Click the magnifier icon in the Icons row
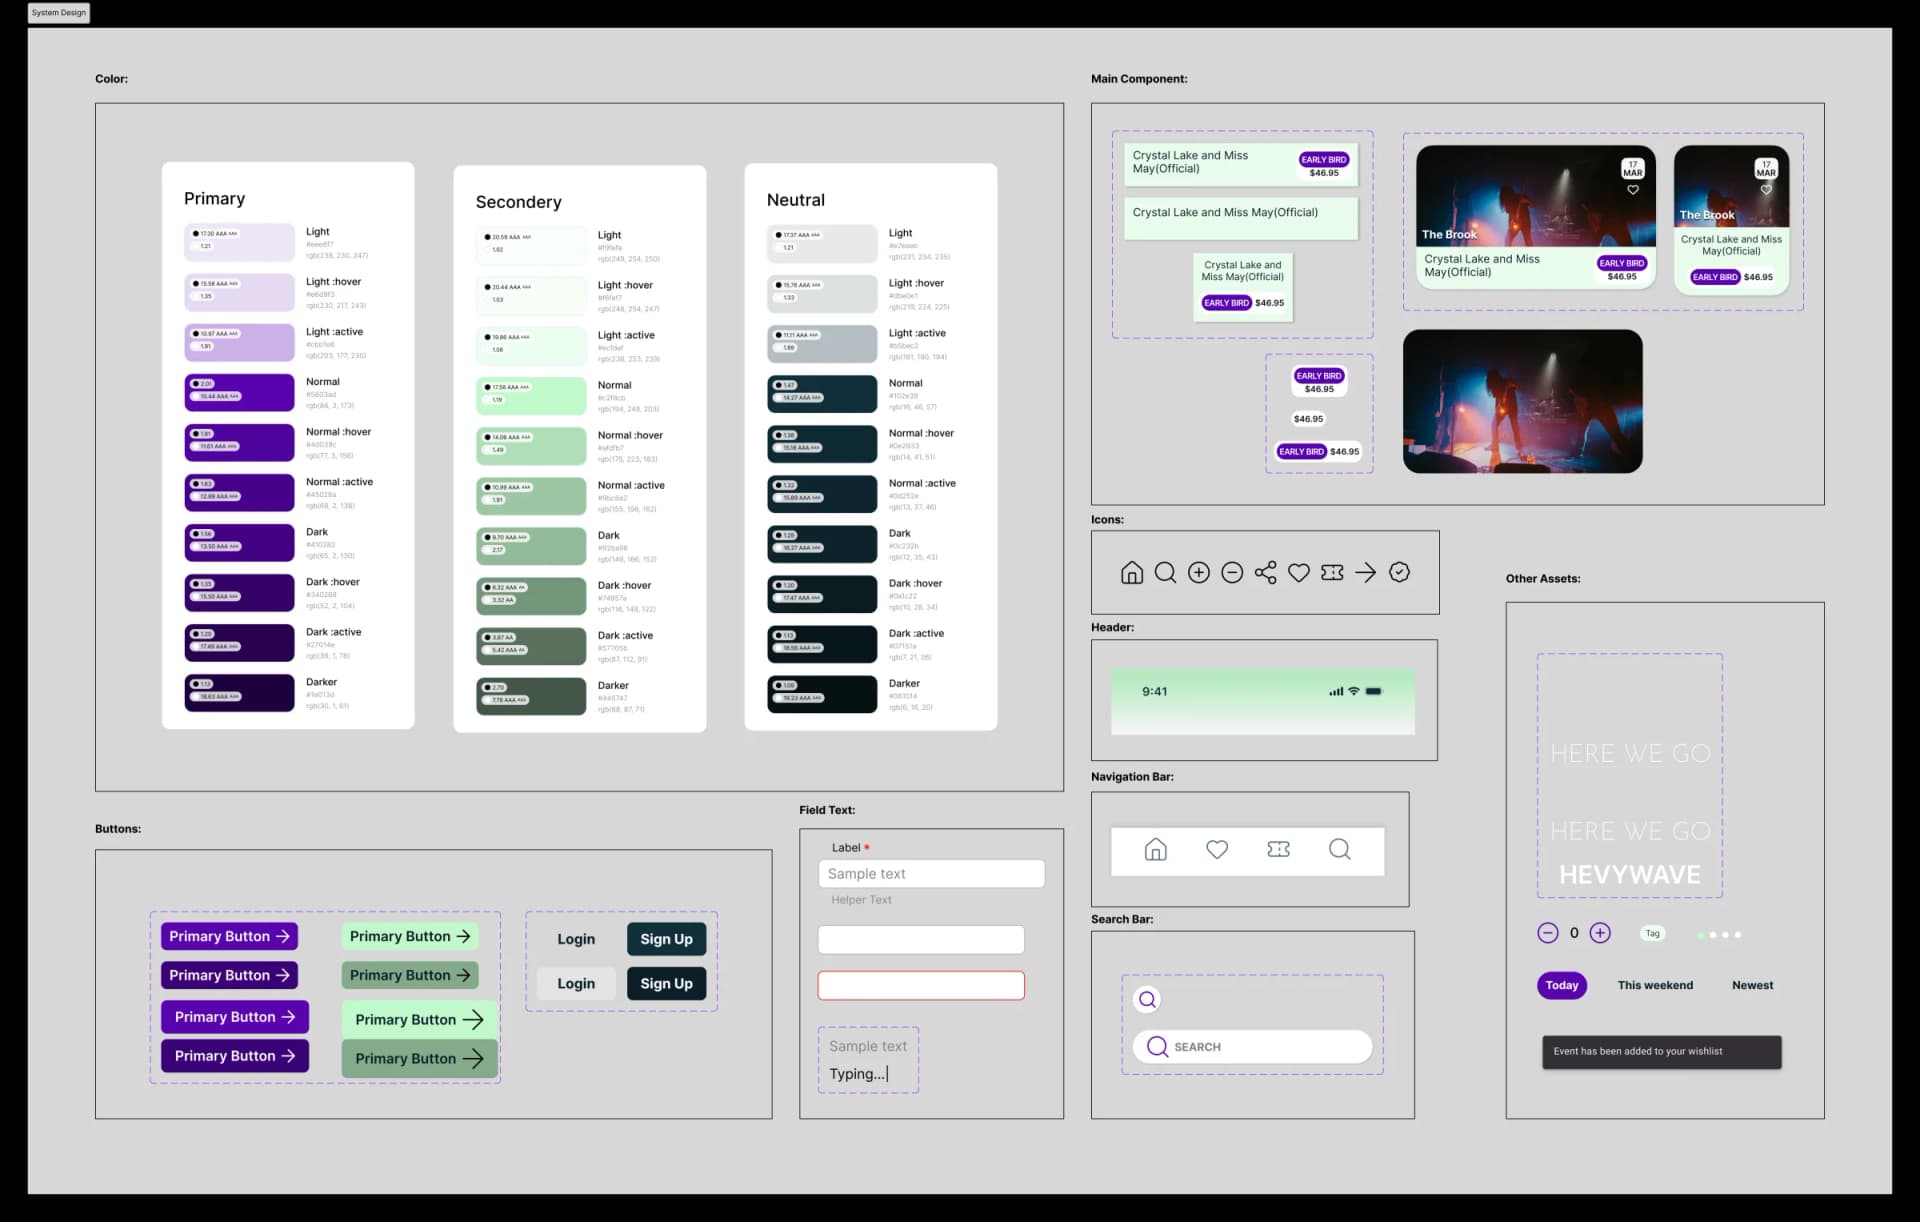The height and width of the screenshot is (1222, 1920). point(1165,572)
